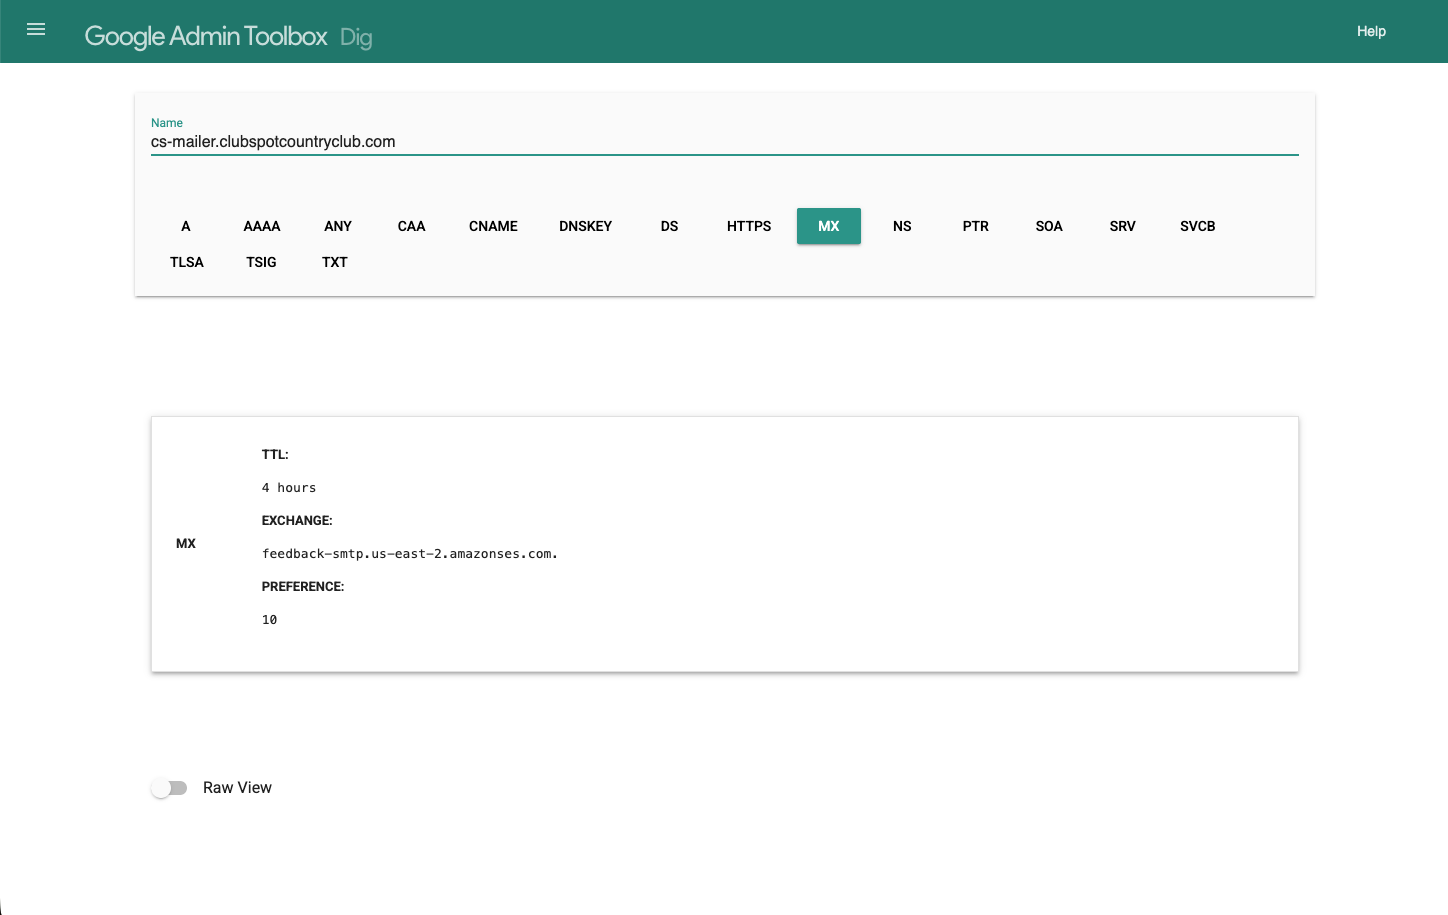The height and width of the screenshot is (915, 1448).
Task: Look up SOA records
Action: pos(1049,226)
